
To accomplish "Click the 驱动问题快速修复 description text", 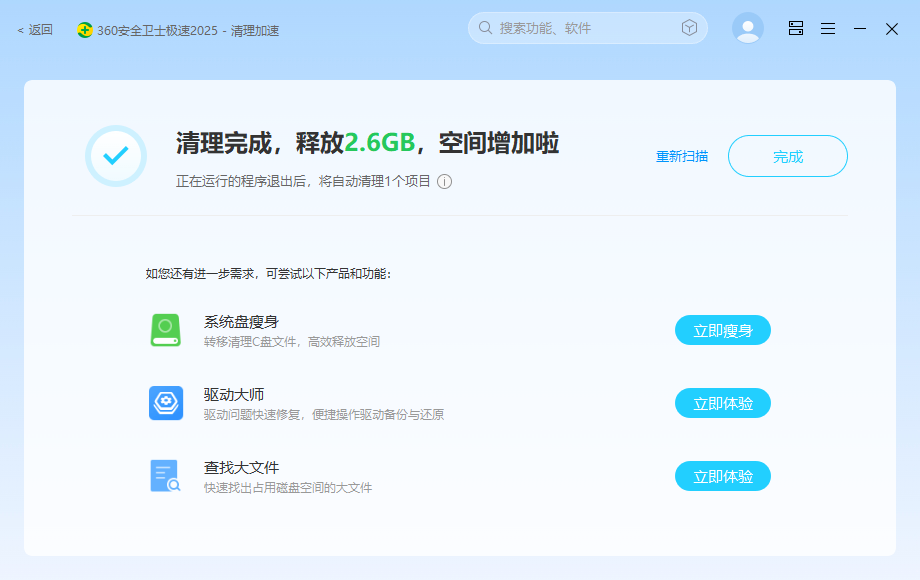I will point(324,415).
